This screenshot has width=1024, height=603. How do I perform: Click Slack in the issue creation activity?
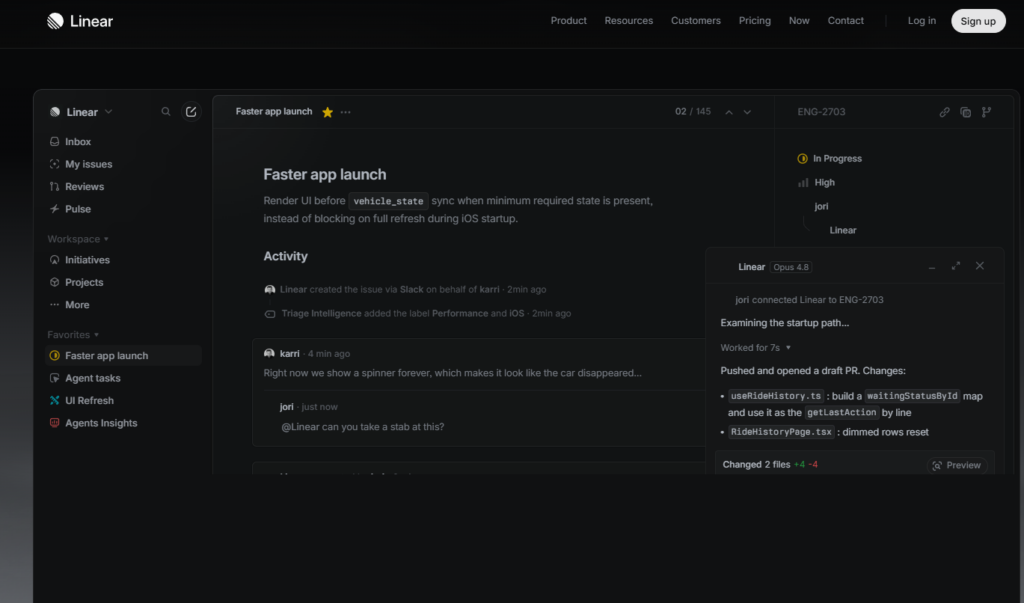pos(411,289)
